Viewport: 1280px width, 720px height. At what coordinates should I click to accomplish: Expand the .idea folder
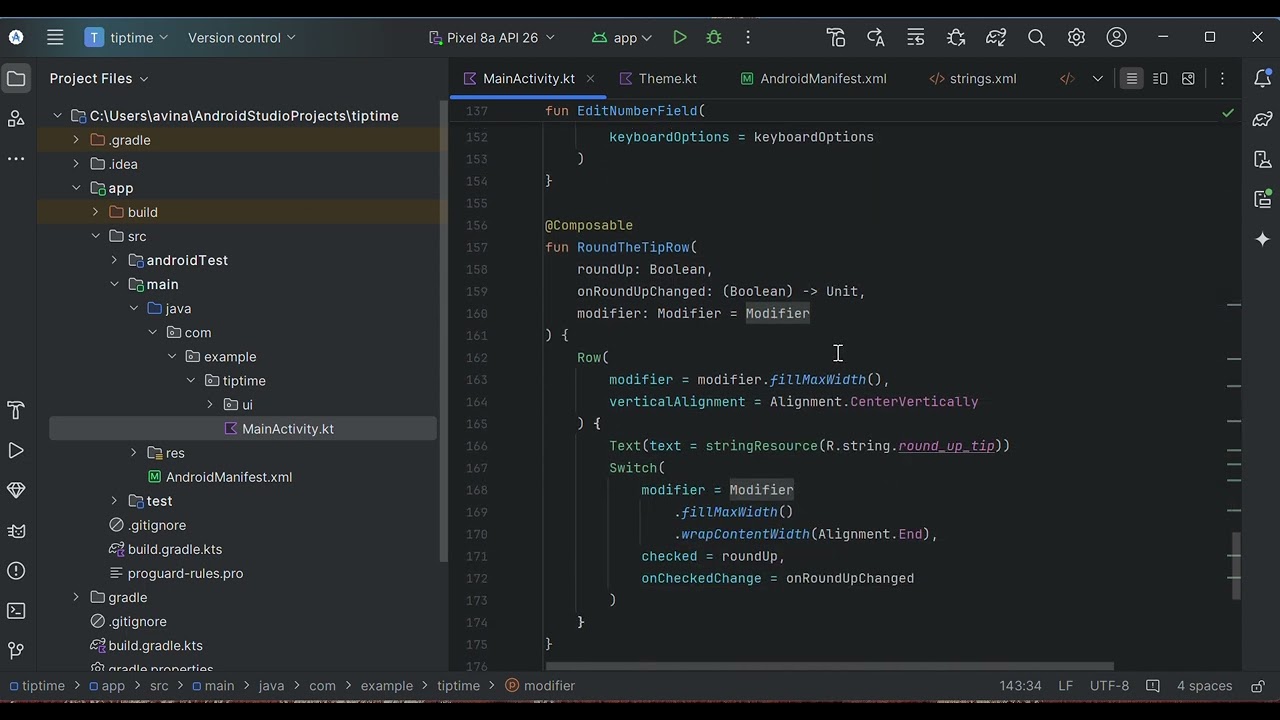point(76,164)
